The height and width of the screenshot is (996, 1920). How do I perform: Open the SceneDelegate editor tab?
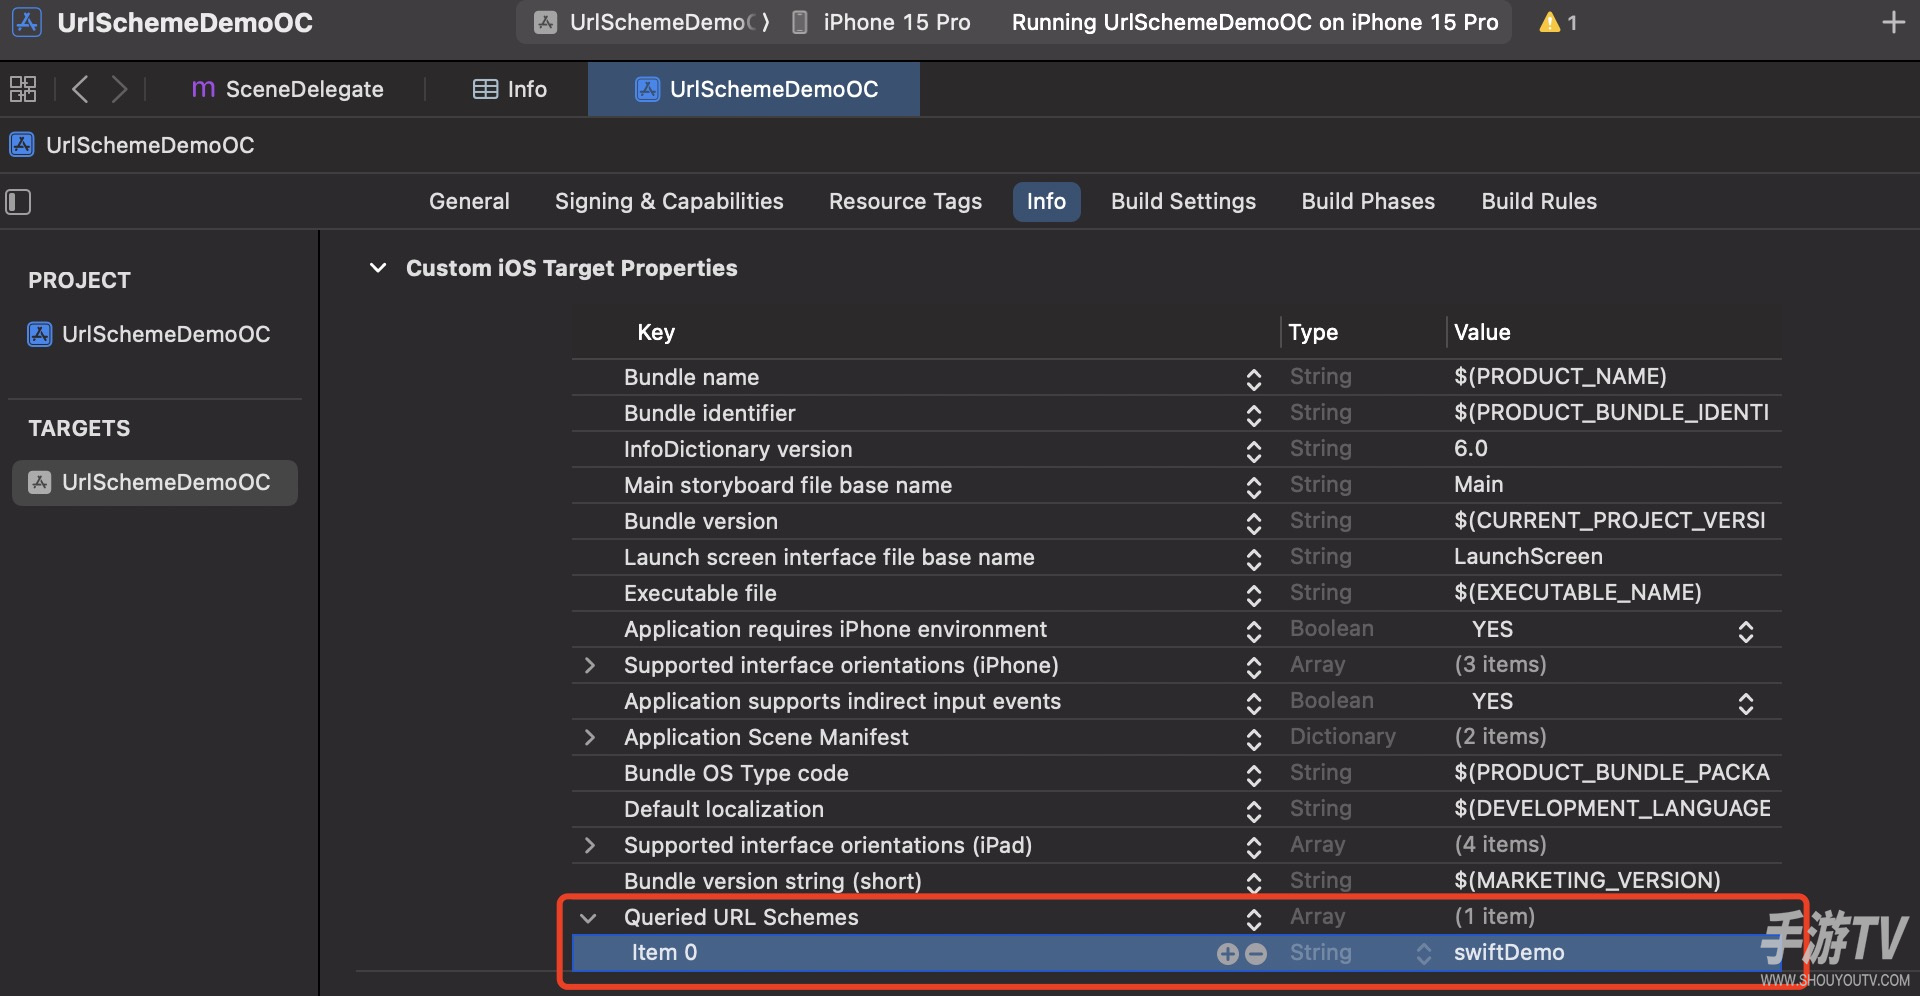pos(287,89)
